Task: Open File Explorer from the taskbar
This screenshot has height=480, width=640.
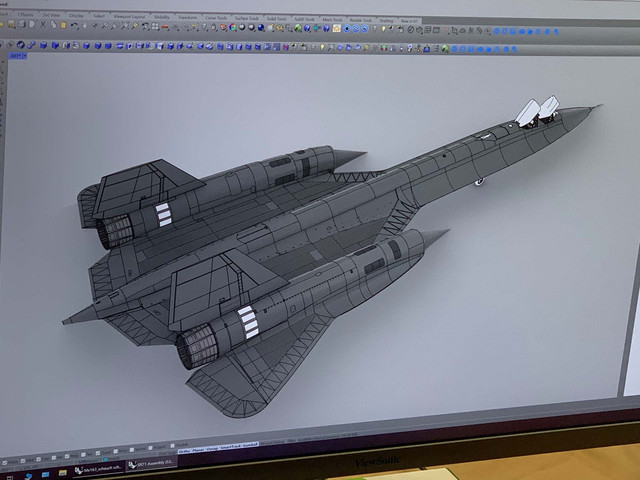Action: point(62,473)
